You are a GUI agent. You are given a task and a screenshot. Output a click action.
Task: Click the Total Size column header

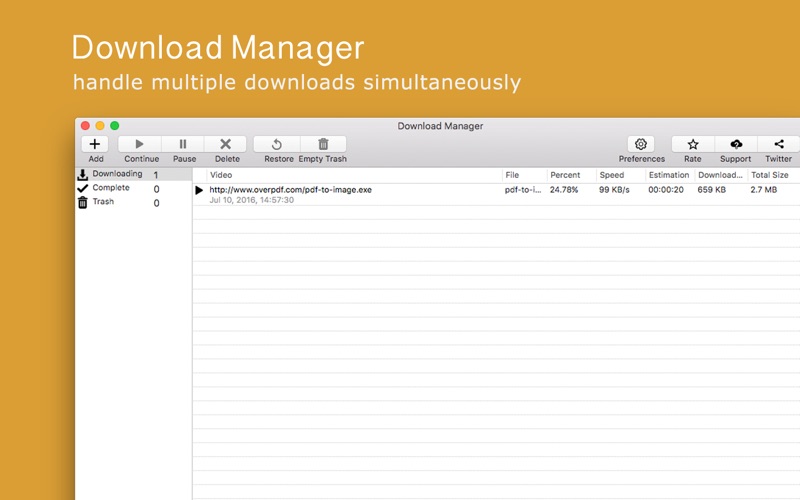(x=770, y=175)
